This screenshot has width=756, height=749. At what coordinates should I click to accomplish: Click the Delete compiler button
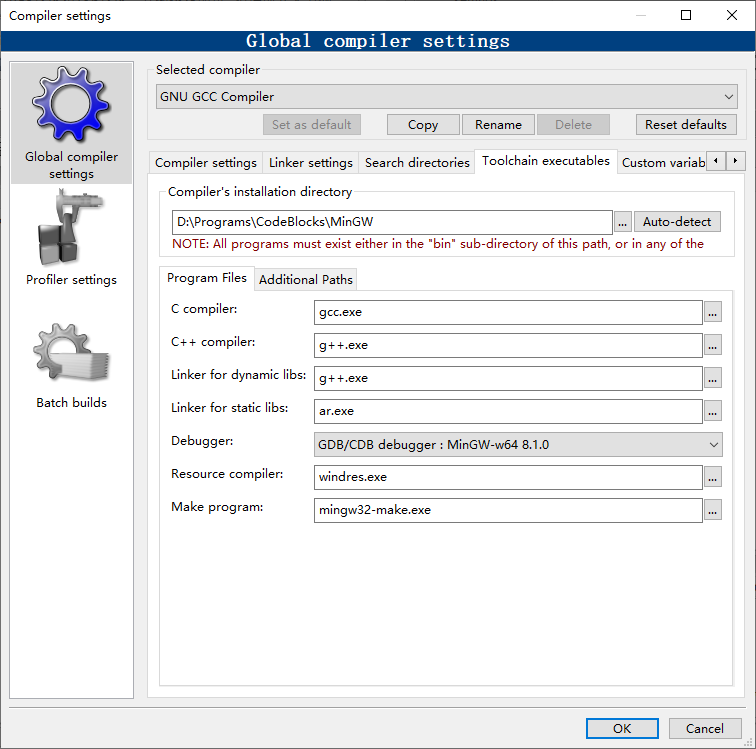[x=573, y=125]
